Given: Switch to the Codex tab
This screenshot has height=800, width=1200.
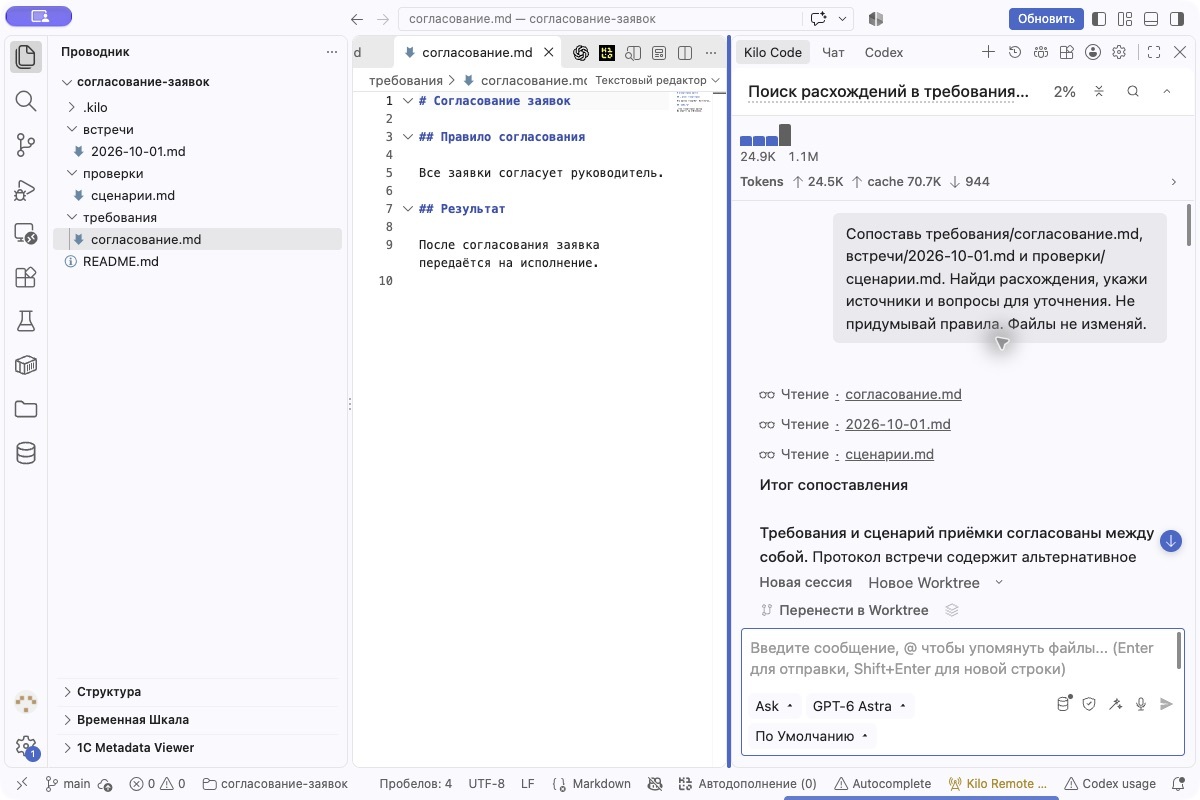Looking at the screenshot, I should point(884,52).
